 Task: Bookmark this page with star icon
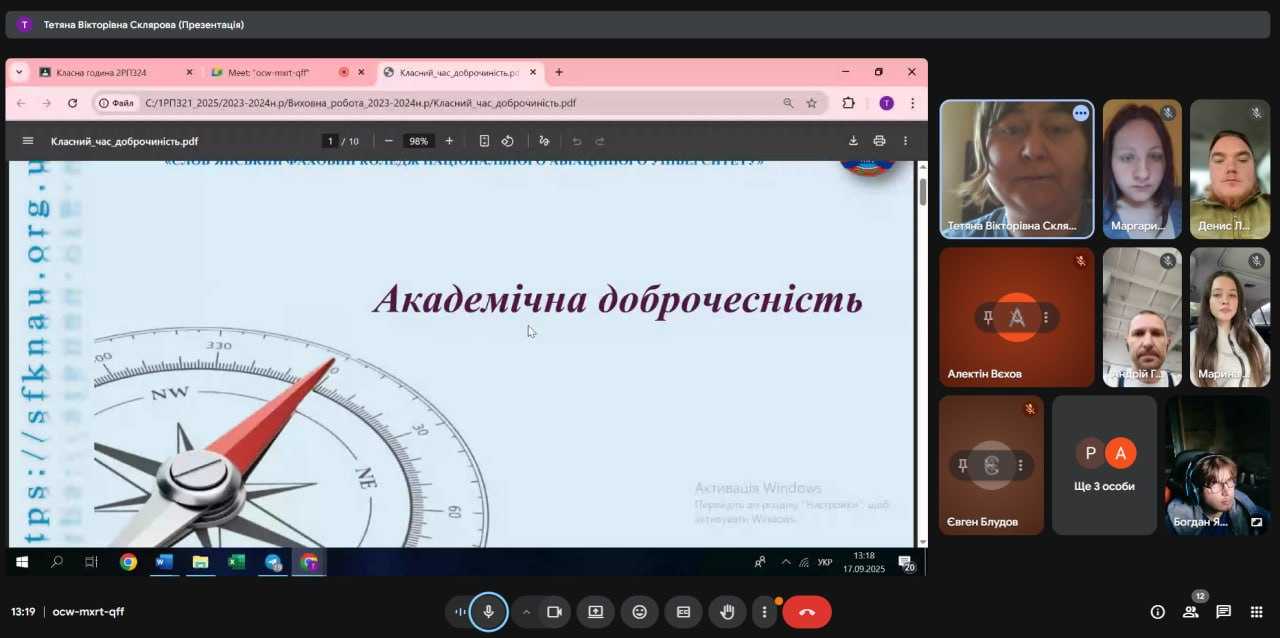tap(812, 103)
